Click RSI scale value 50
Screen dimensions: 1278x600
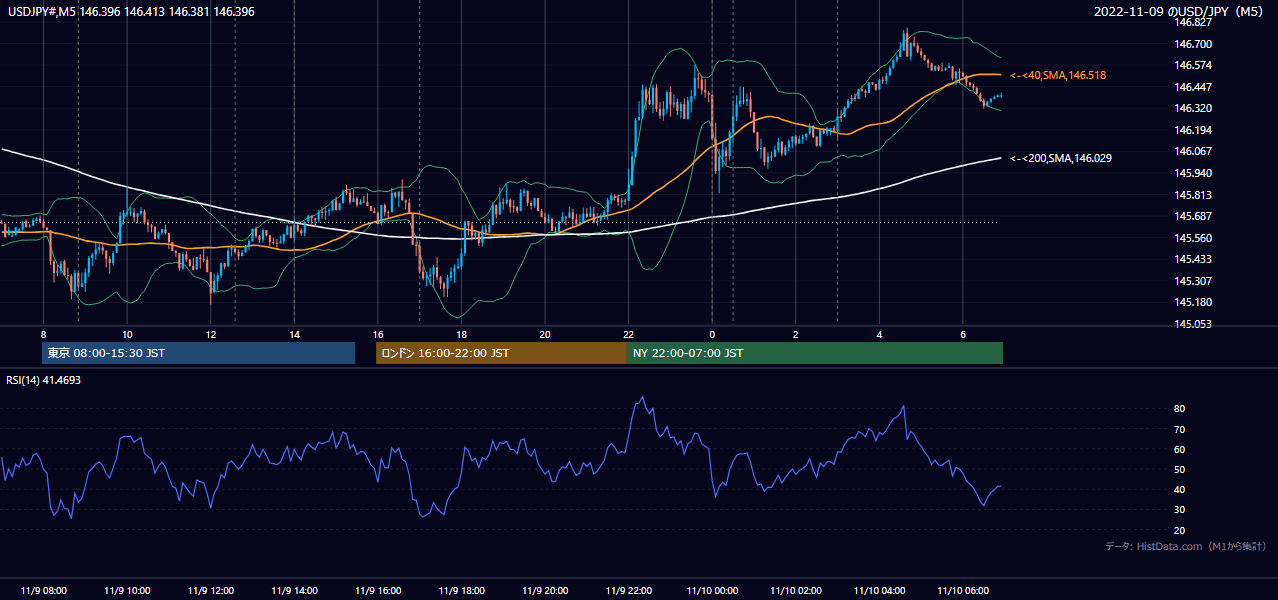coord(1180,469)
